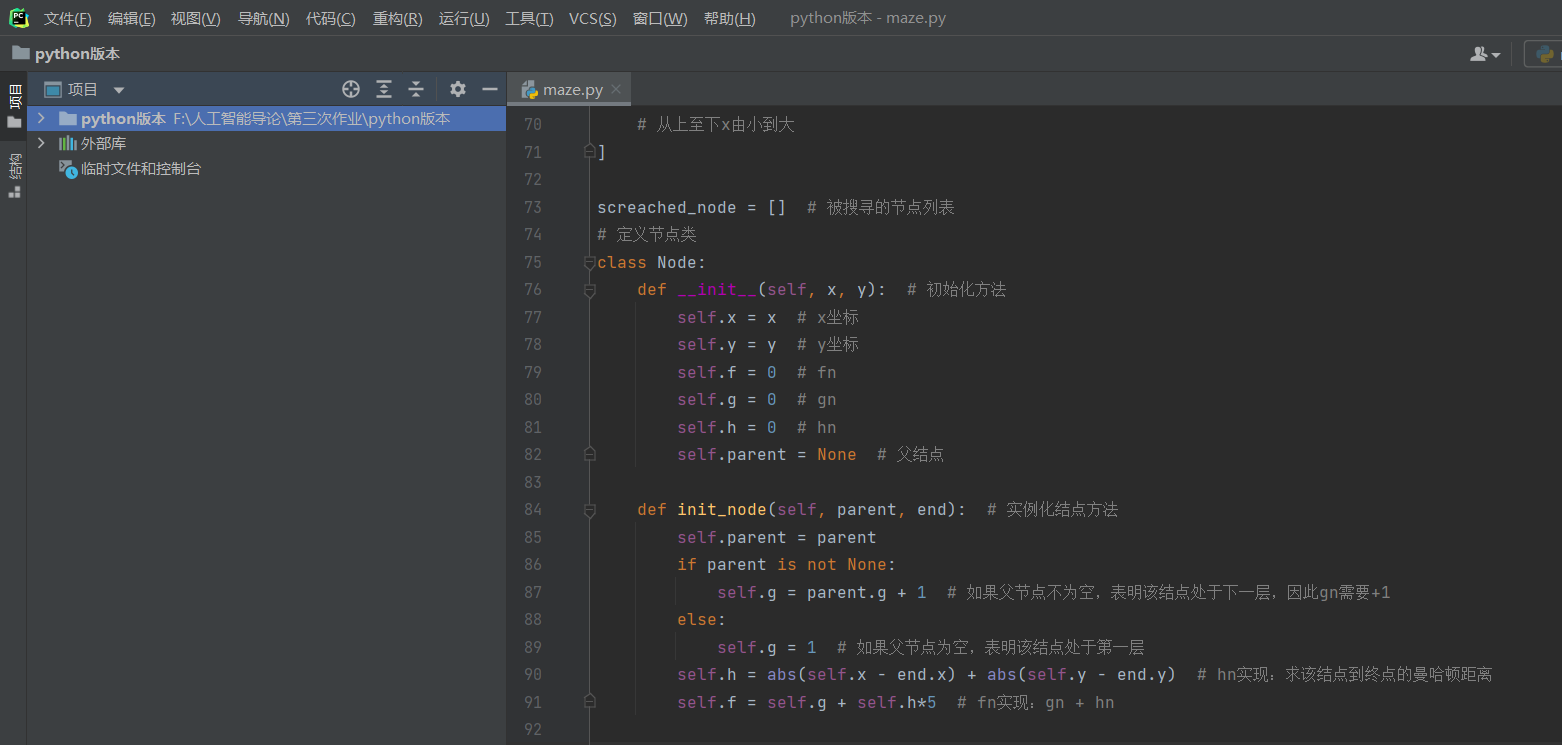Click the 项目 panel title label
Viewport: 1562px width, 745px height.
[83, 90]
